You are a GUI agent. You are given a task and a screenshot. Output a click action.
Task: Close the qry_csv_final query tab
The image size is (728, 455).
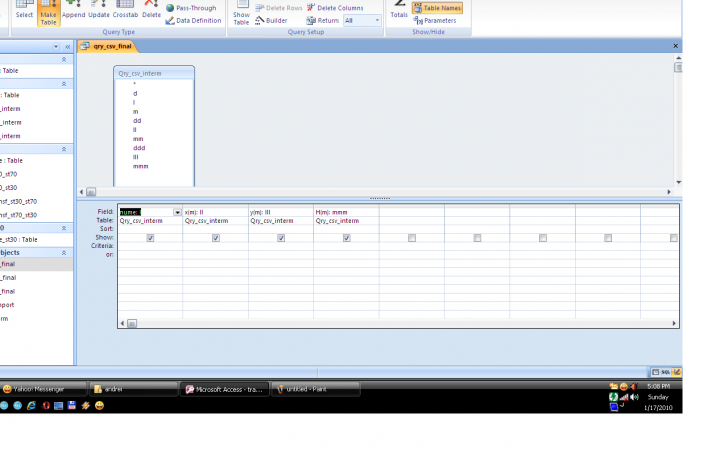[x=676, y=46]
